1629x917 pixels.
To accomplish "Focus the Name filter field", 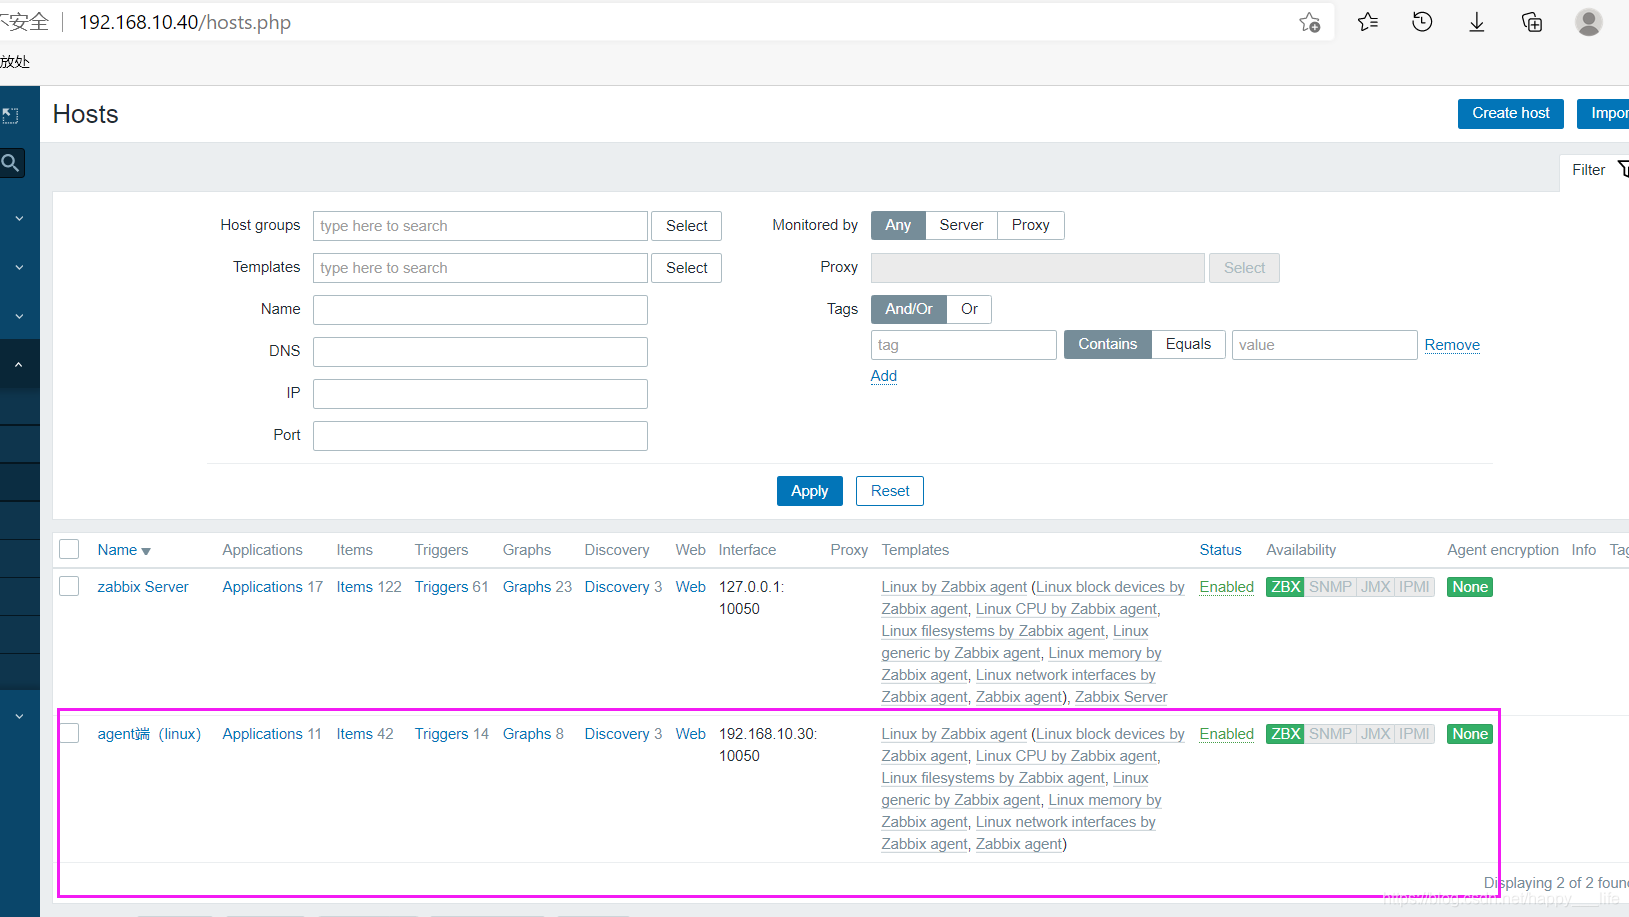I will pos(480,310).
